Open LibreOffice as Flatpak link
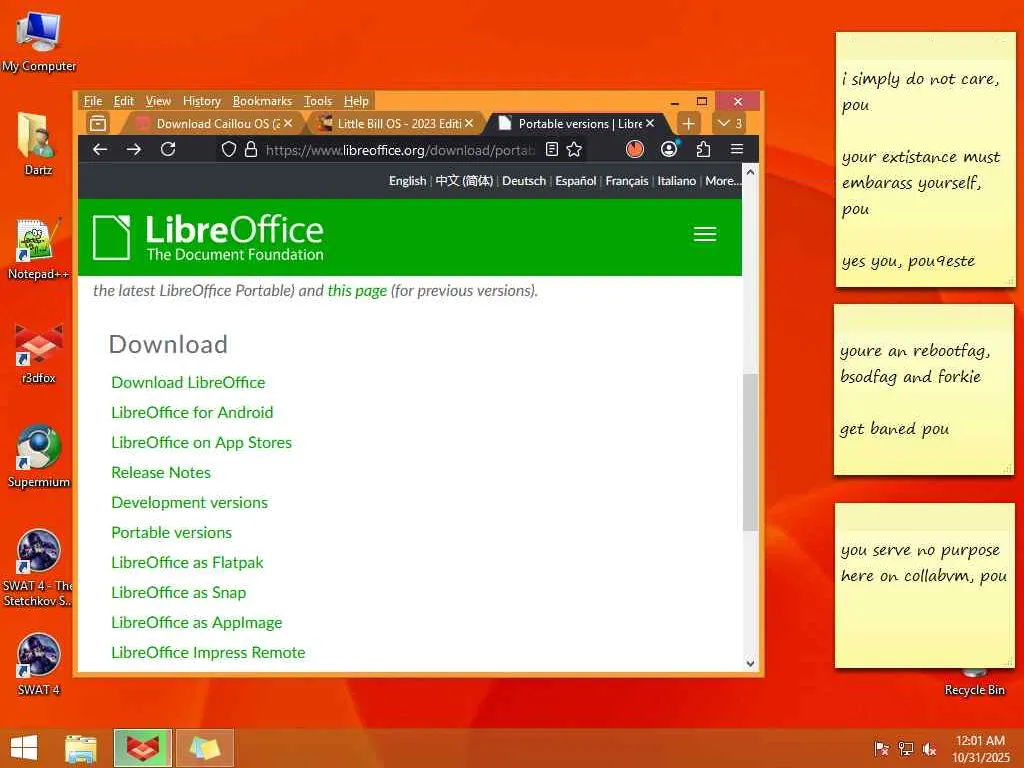 click(187, 563)
